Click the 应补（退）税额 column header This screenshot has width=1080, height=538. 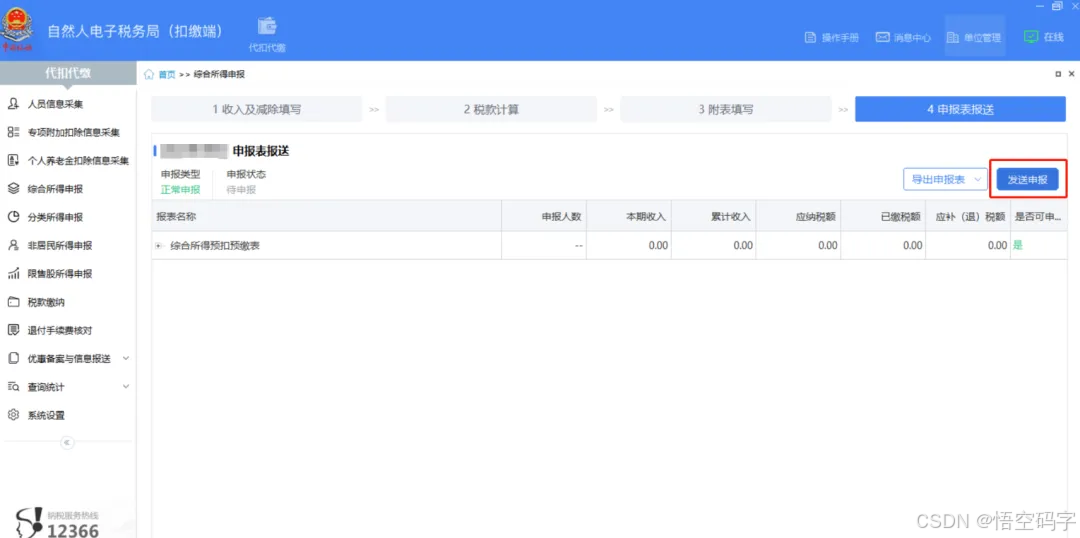tap(970, 216)
